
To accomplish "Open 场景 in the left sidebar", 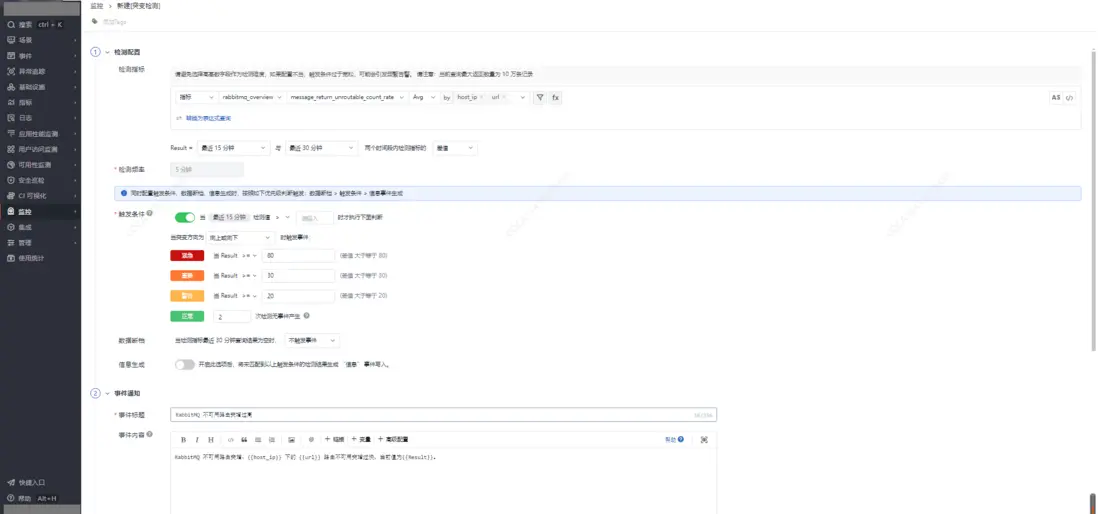I will (x=40, y=40).
